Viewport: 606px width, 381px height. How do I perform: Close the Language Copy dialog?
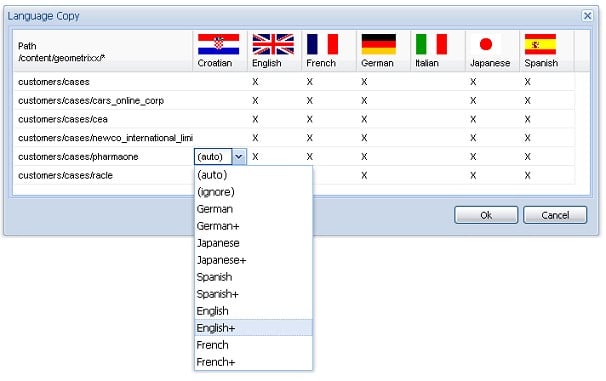[x=587, y=16]
